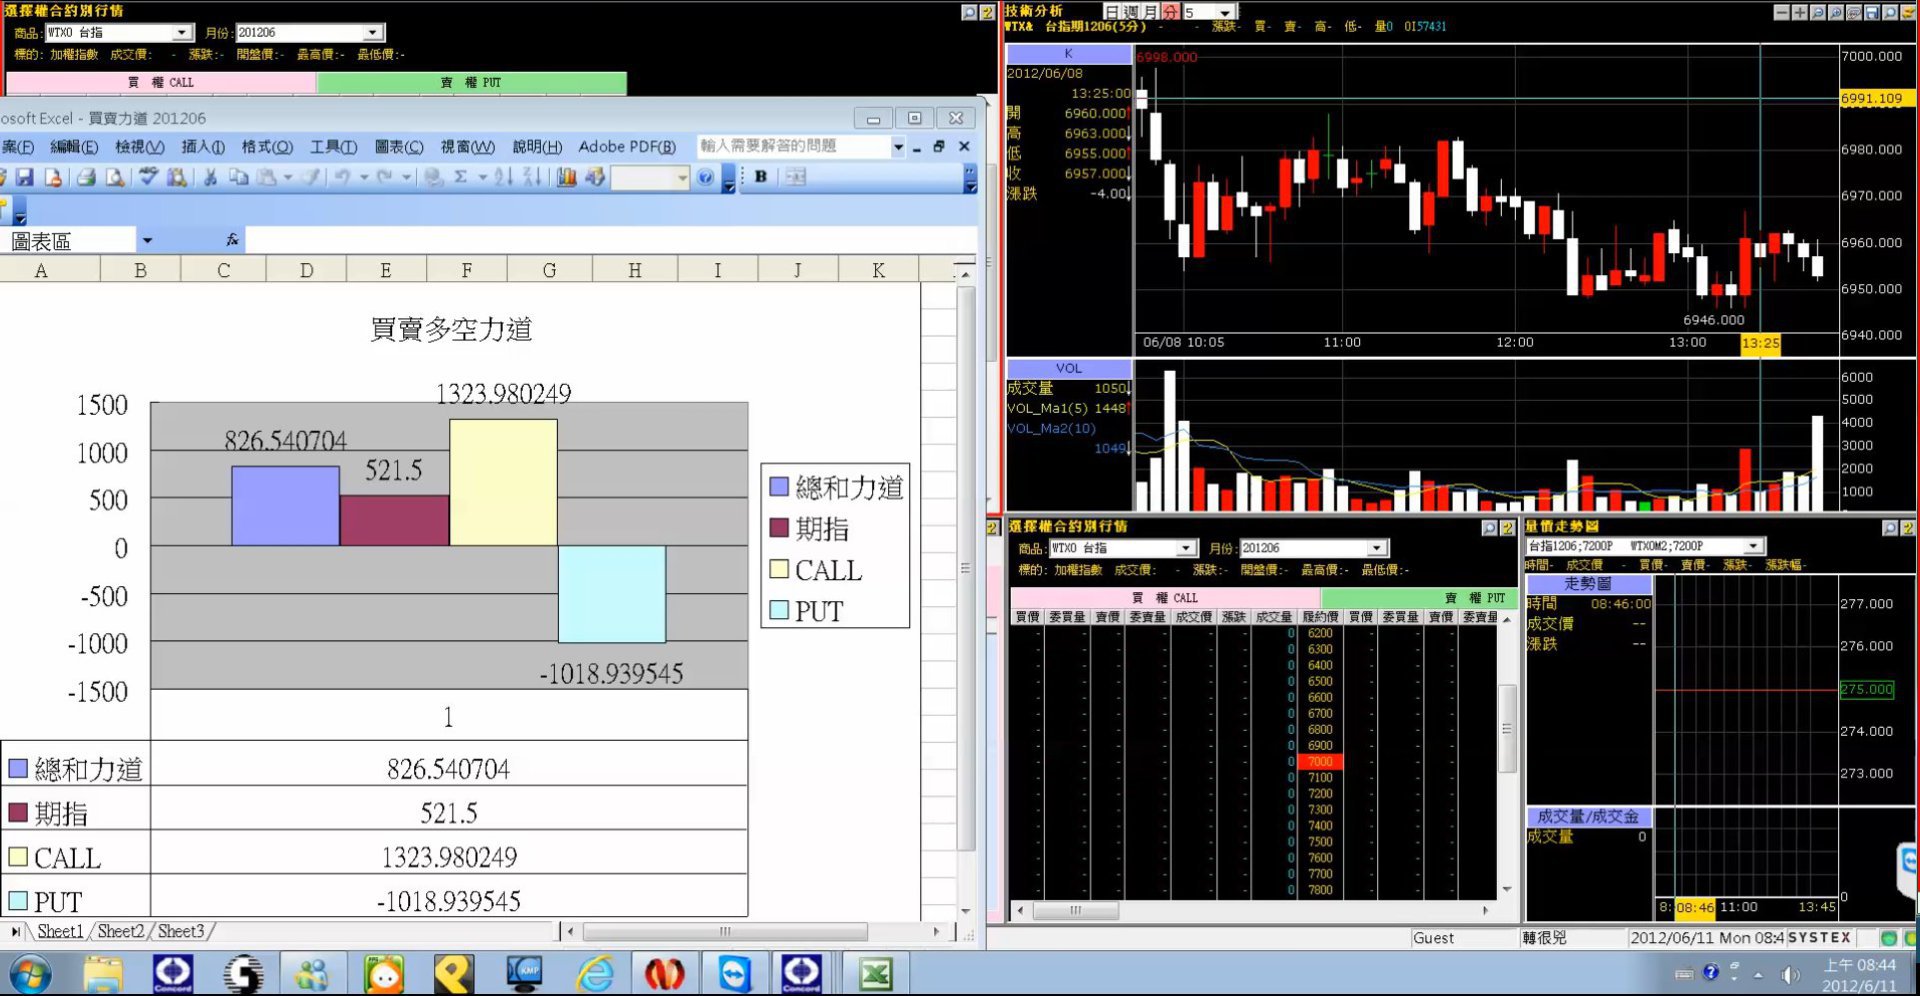This screenshot has width=1920, height=996.
Task: Select 月 monthly period in 技術分析
Action: 1150,12
